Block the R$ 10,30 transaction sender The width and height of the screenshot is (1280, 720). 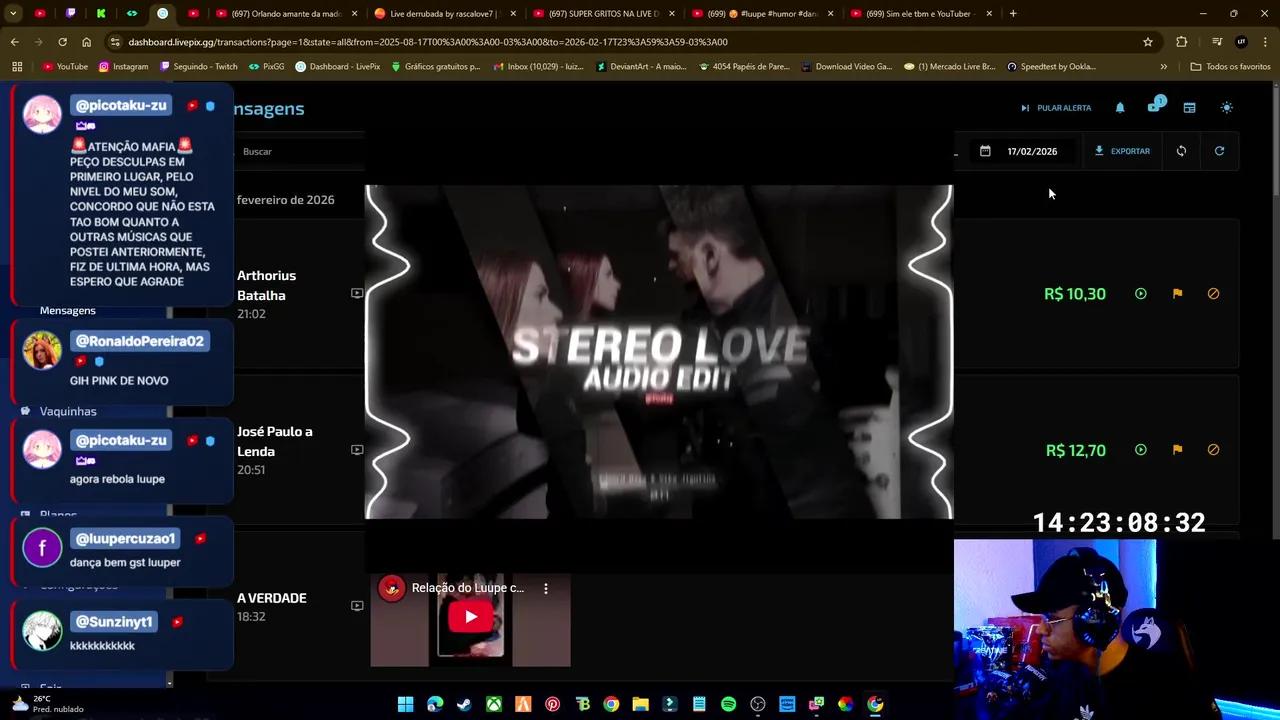pos(1213,294)
